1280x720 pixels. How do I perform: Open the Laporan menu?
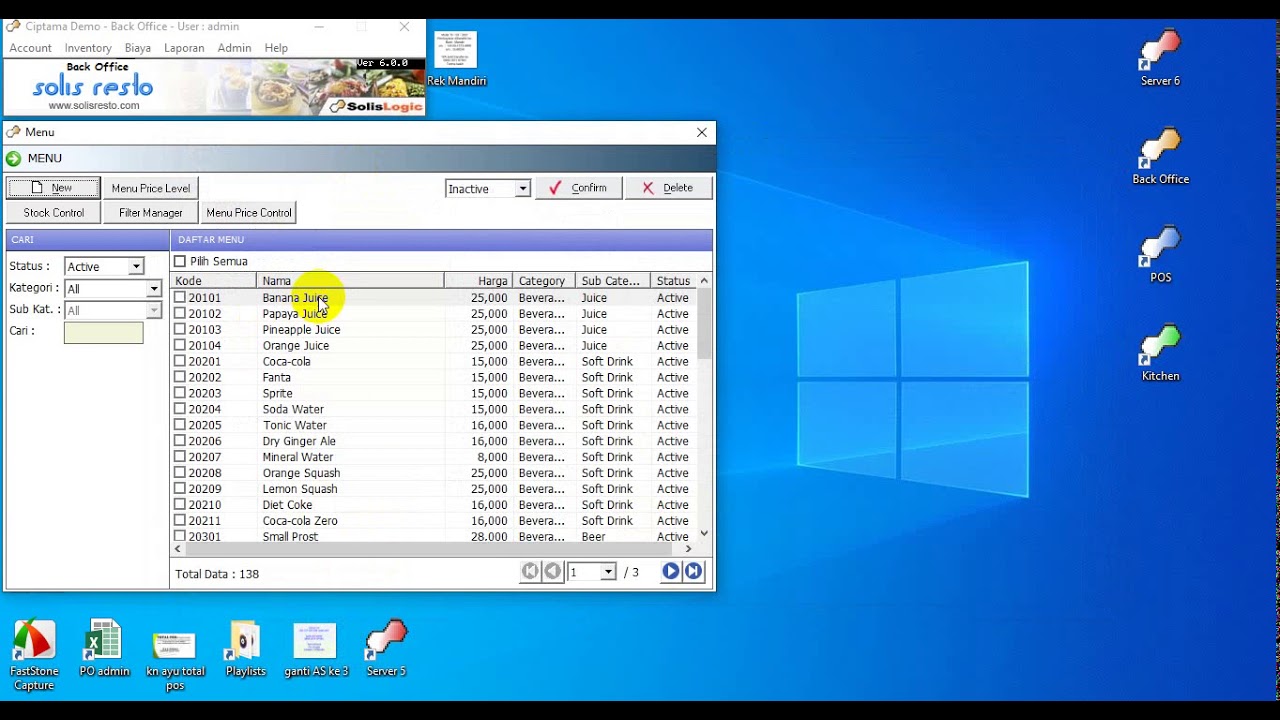click(x=184, y=48)
